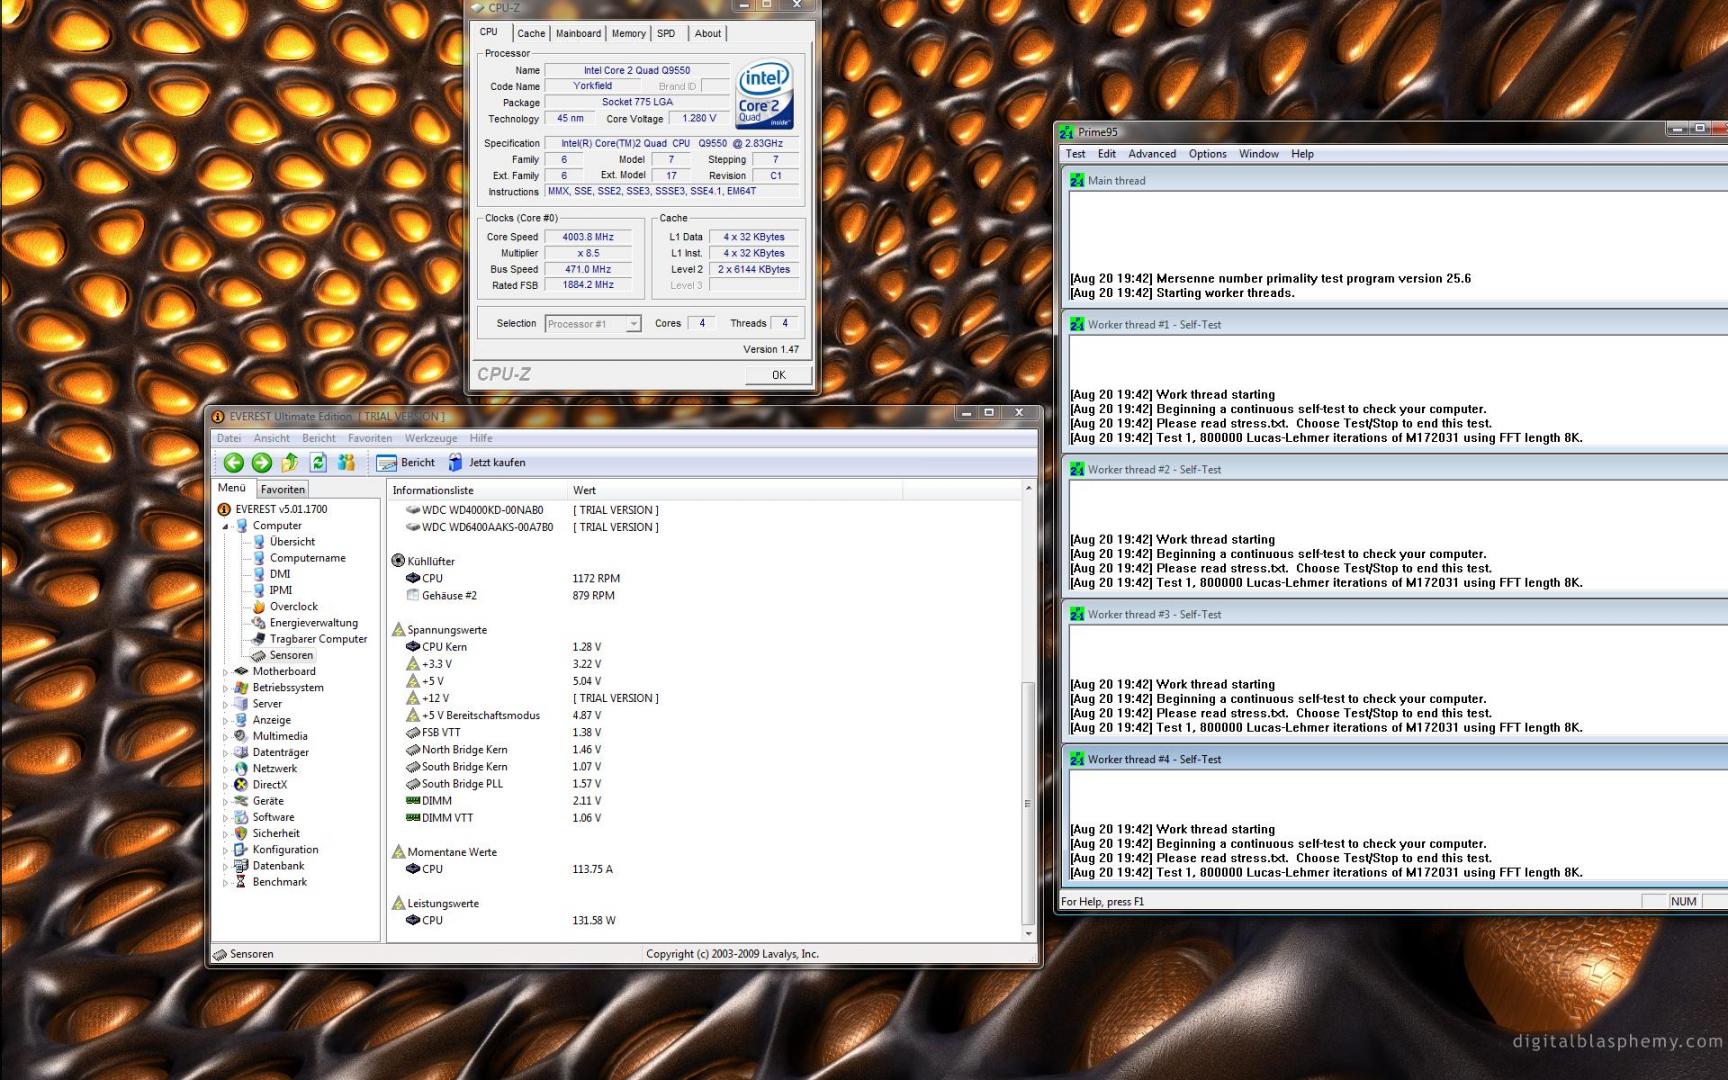Switch to Favoriten tab in EVEREST
Screen dimensions: 1728x1080
pos(283,489)
